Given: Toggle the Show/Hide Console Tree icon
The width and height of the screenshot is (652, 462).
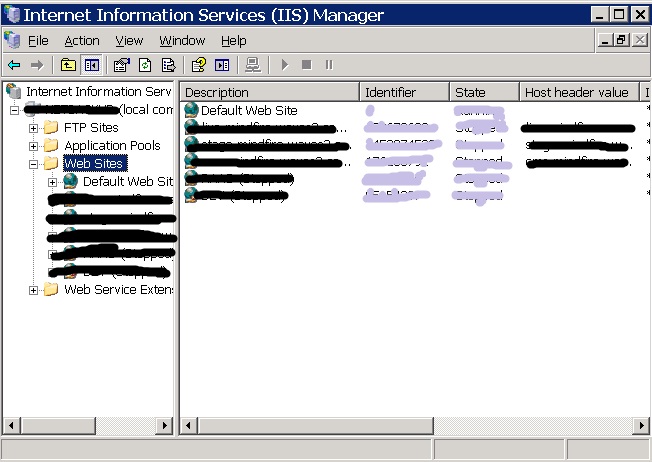Looking at the screenshot, I should click(91, 65).
